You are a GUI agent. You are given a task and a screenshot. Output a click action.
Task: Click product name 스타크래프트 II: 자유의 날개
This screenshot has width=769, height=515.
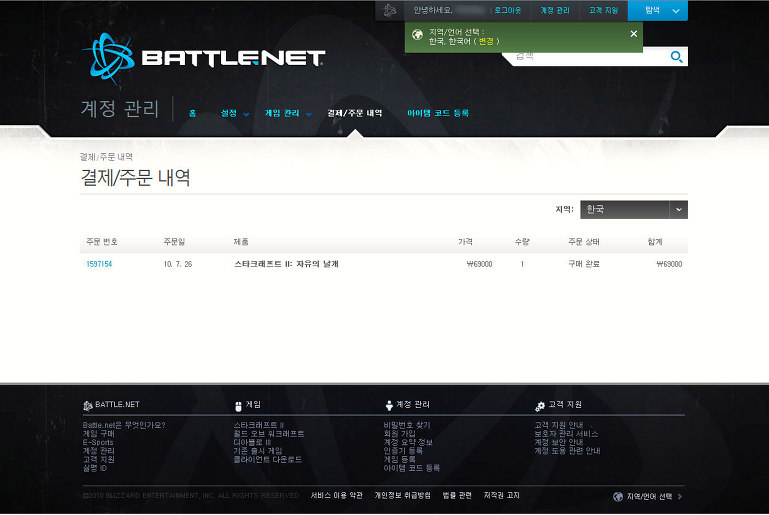pyautogui.click(x=286, y=264)
